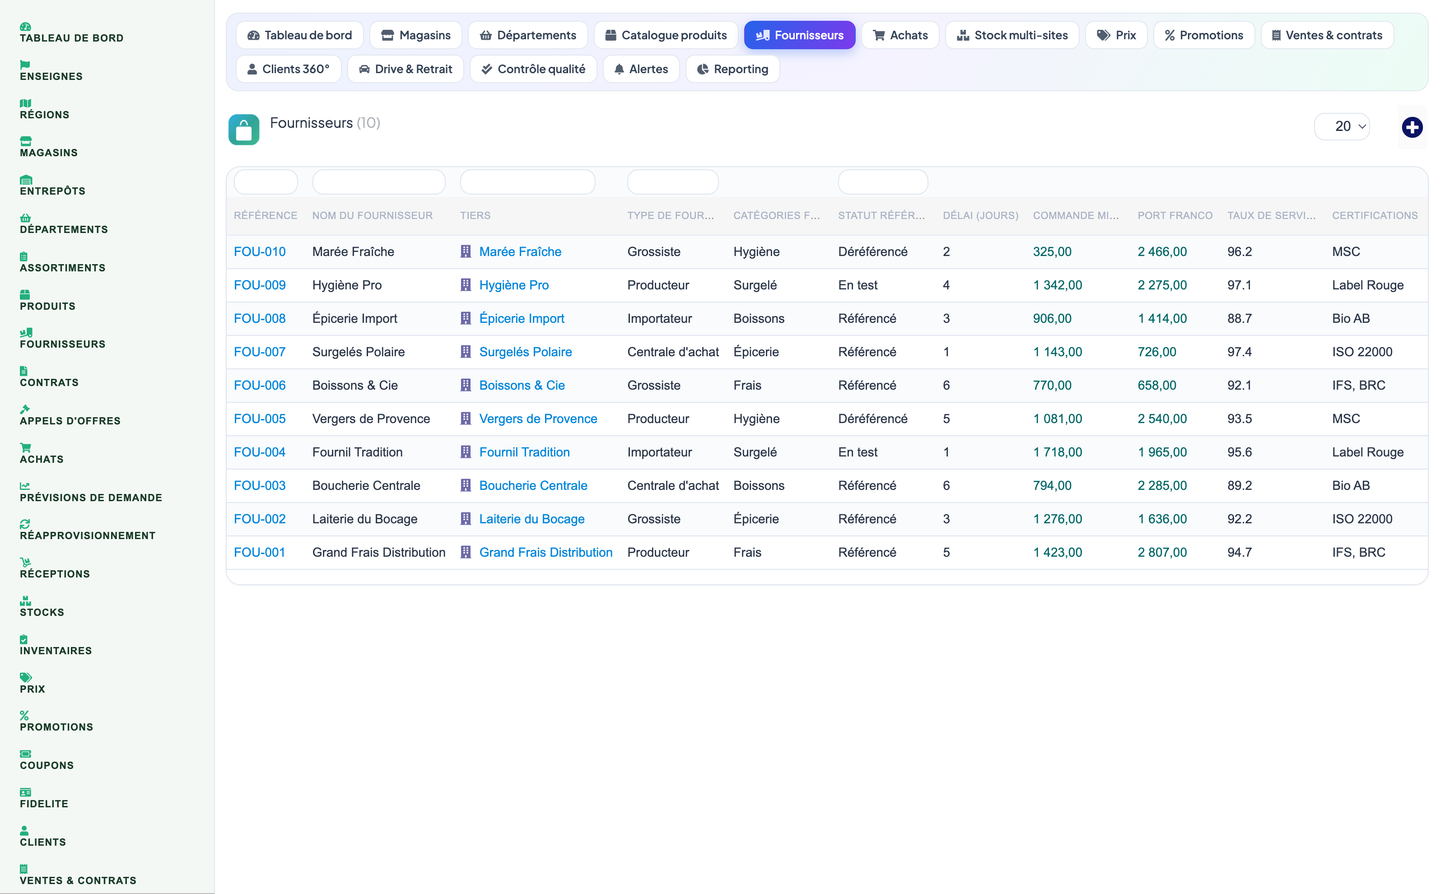
Task: Open supplier reference FOU-001
Action: click(x=260, y=552)
